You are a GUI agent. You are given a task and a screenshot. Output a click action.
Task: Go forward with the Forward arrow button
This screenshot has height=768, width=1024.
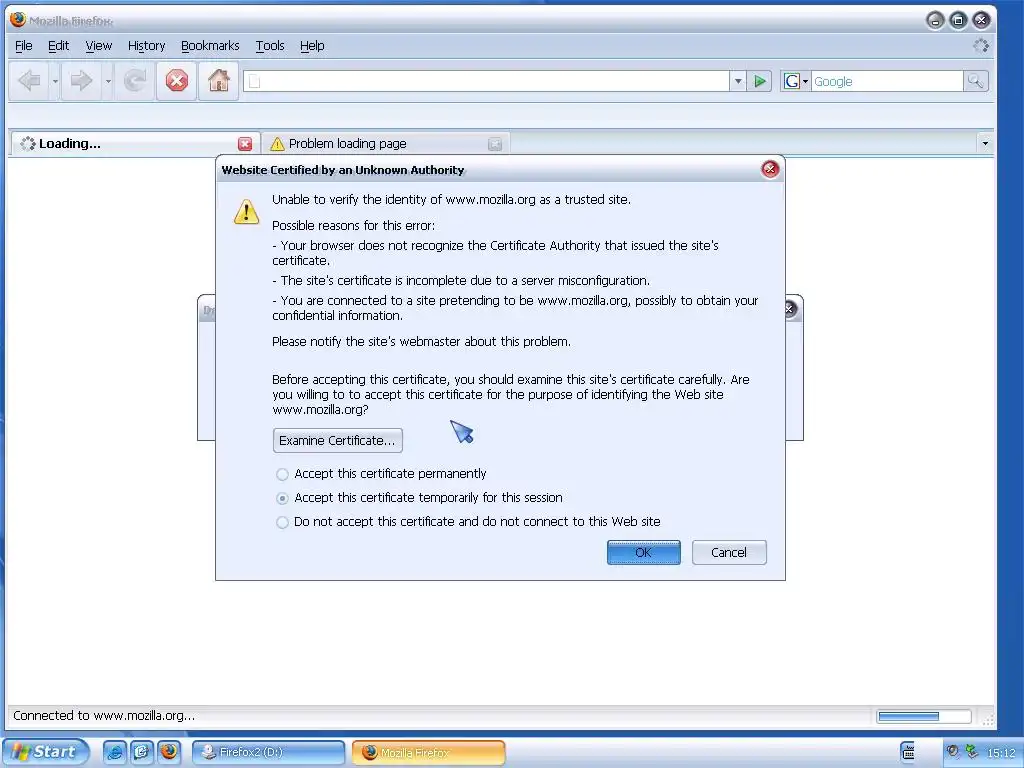click(81, 81)
